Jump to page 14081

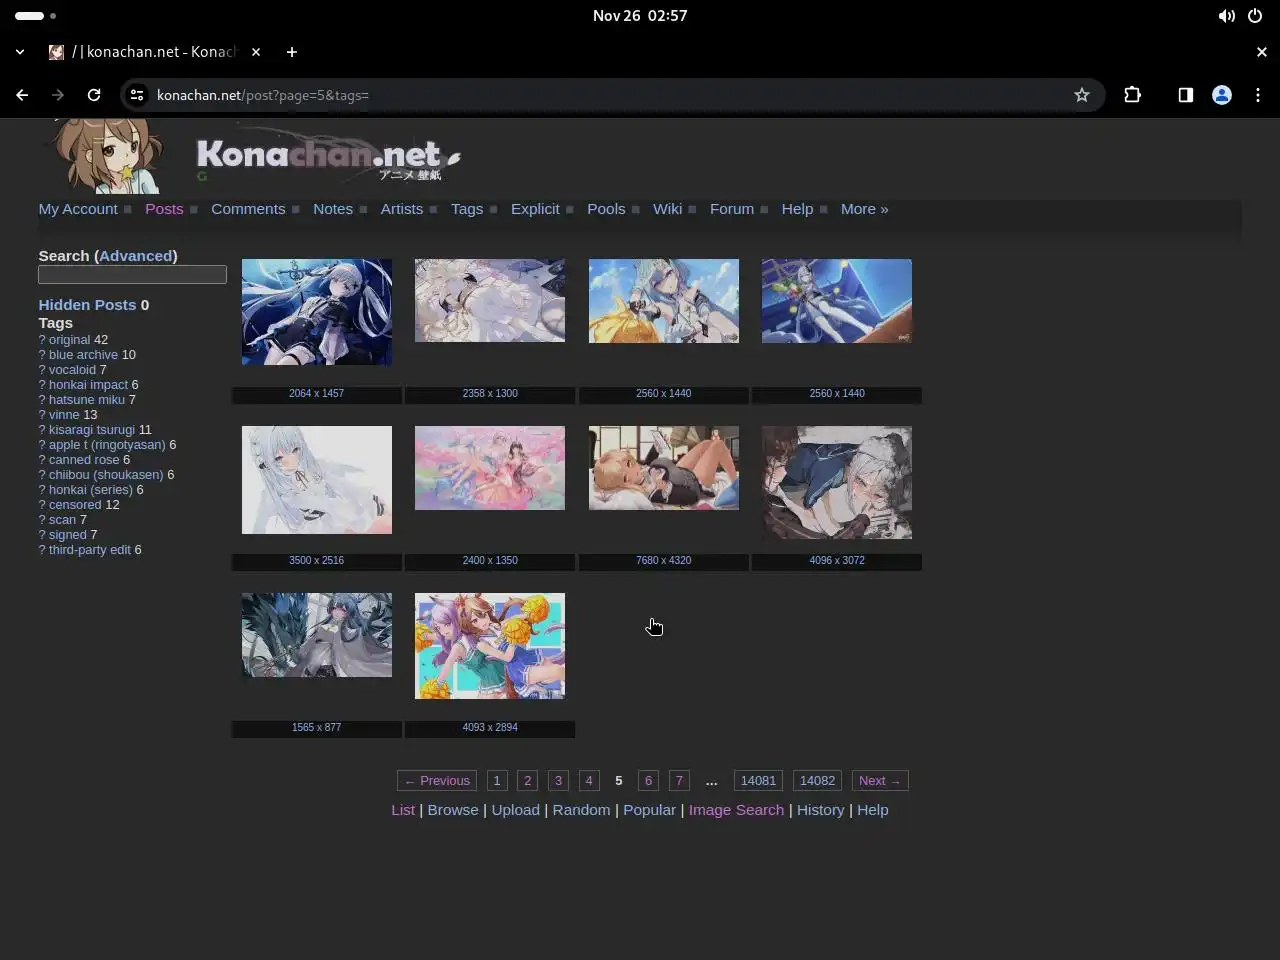click(758, 781)
